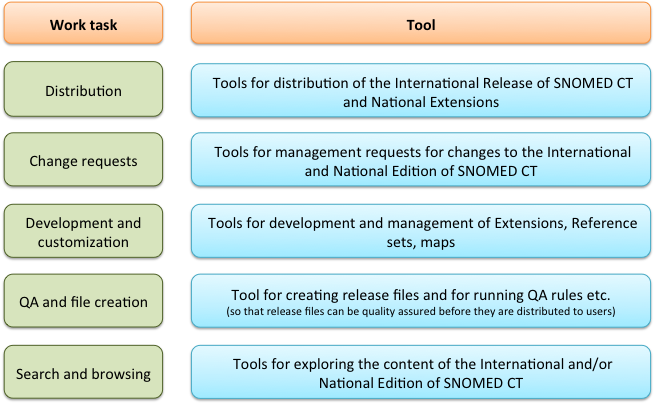This screenshot has height=404, width=655.
Task: Click 'and National Edition of SNOMED CT' line
Action: tap(422, 171)
